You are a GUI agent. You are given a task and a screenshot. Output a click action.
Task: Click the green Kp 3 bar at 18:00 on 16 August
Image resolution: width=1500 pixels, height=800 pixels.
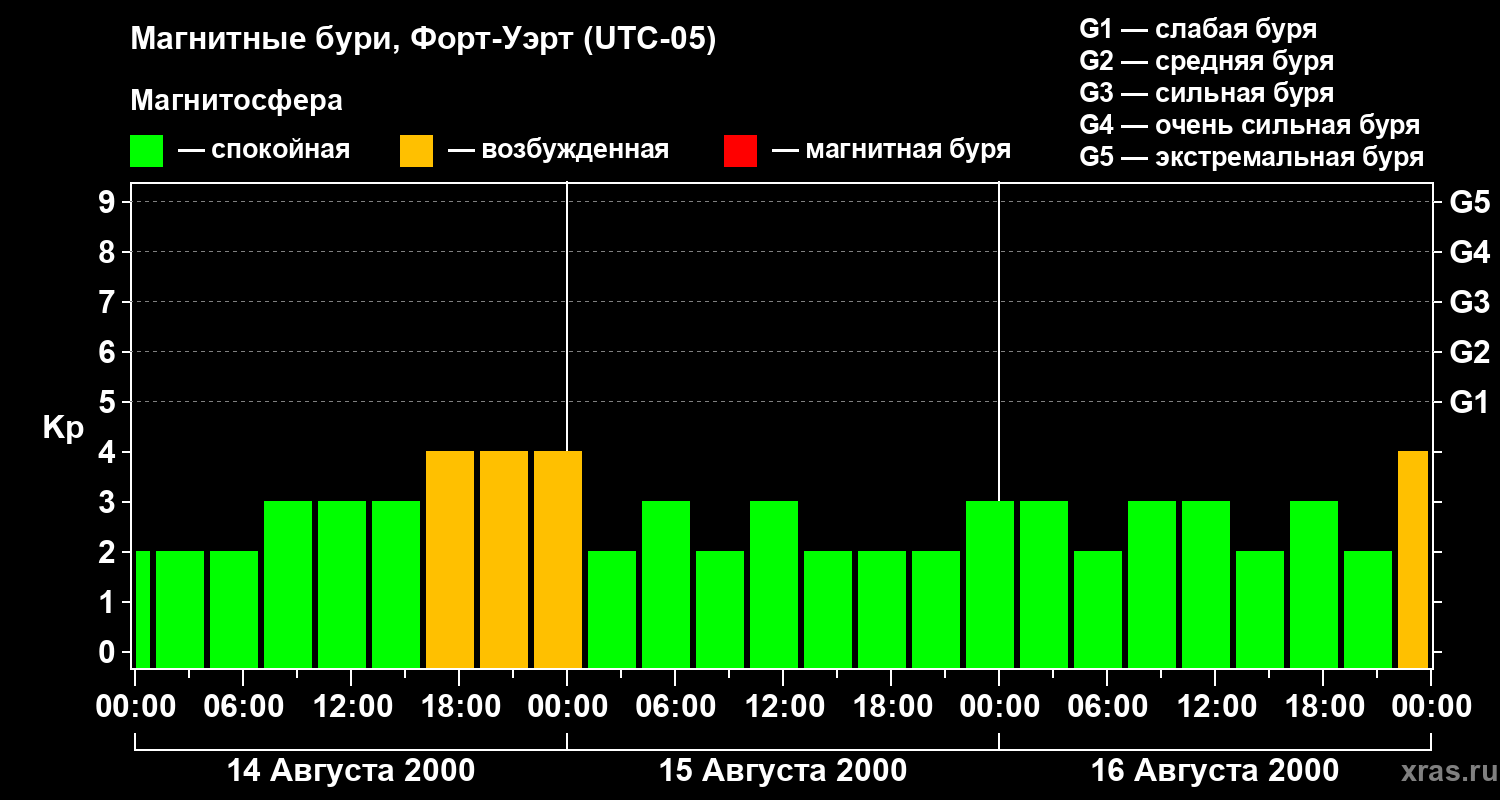pyautogui.click(x=1314, y=584)
